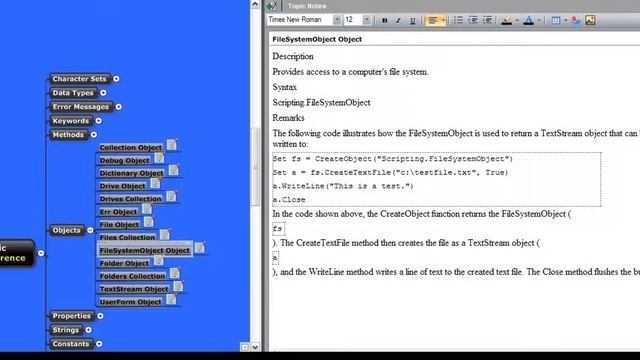Select the Error Messages topic
This screenshot has width=640, height=360.
coord(81,107)
